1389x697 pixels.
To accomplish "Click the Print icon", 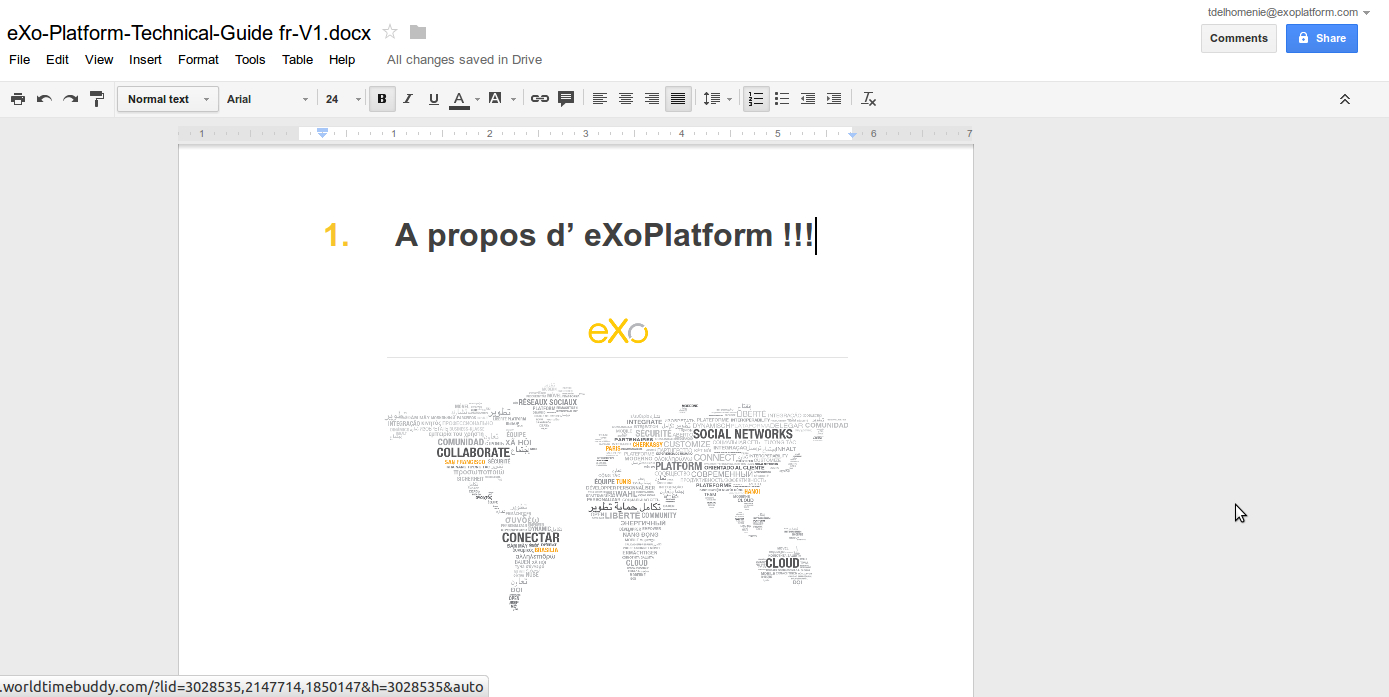I will pos(18,99).
